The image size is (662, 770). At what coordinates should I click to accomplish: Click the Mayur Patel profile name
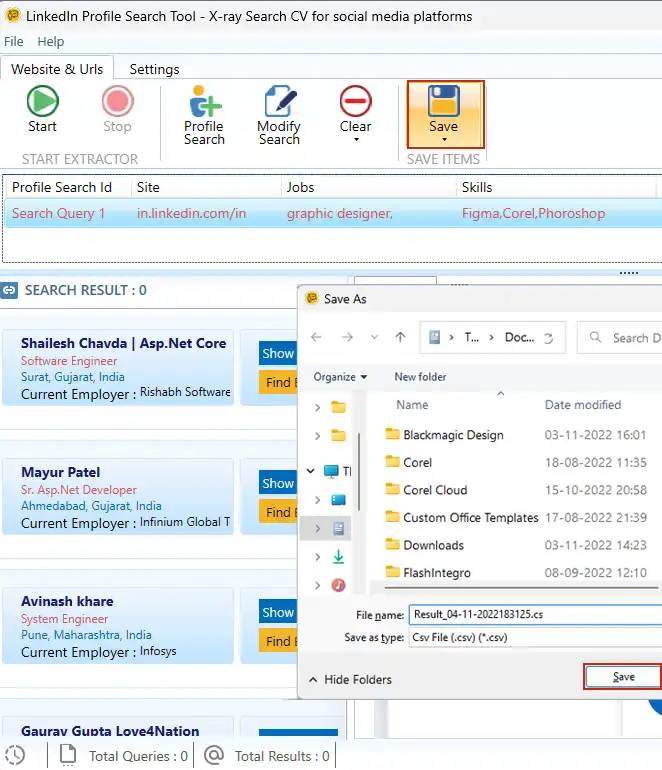coord(60,472)
